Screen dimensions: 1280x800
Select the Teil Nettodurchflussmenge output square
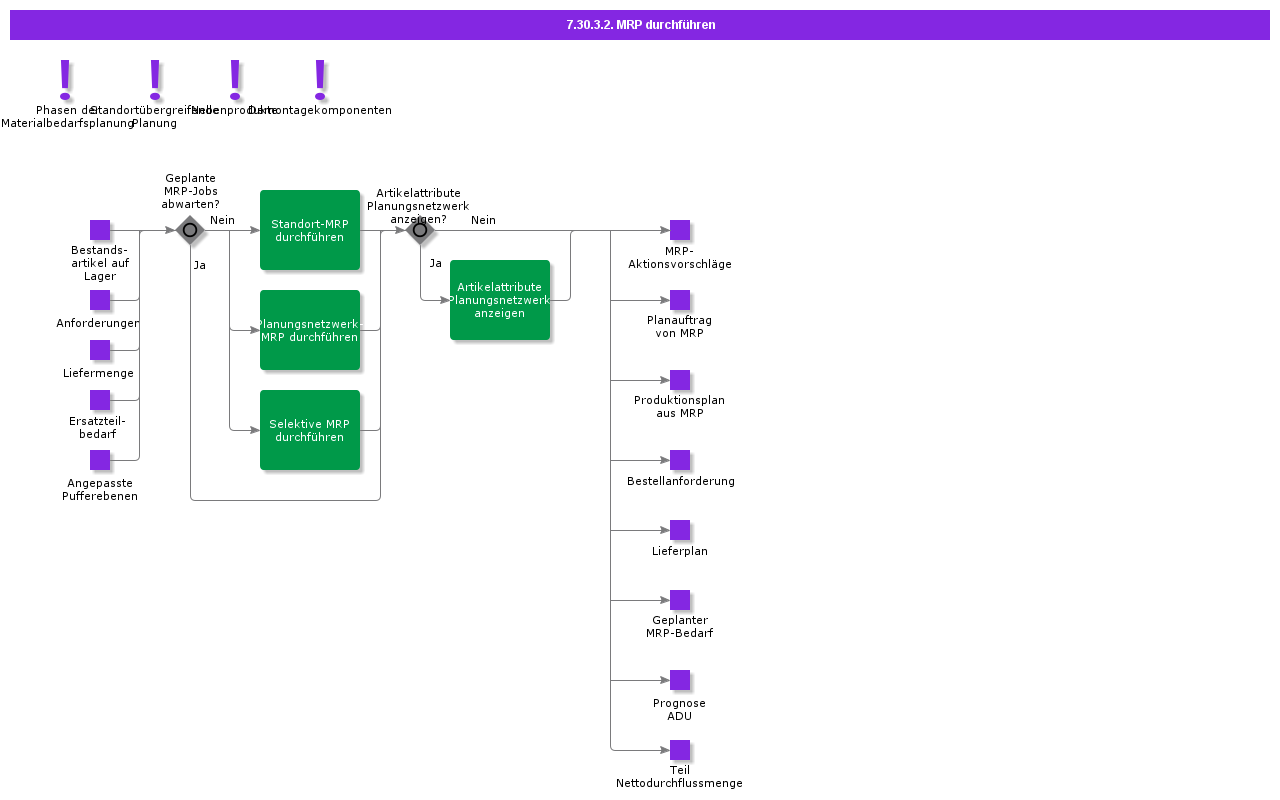[680, 750]
